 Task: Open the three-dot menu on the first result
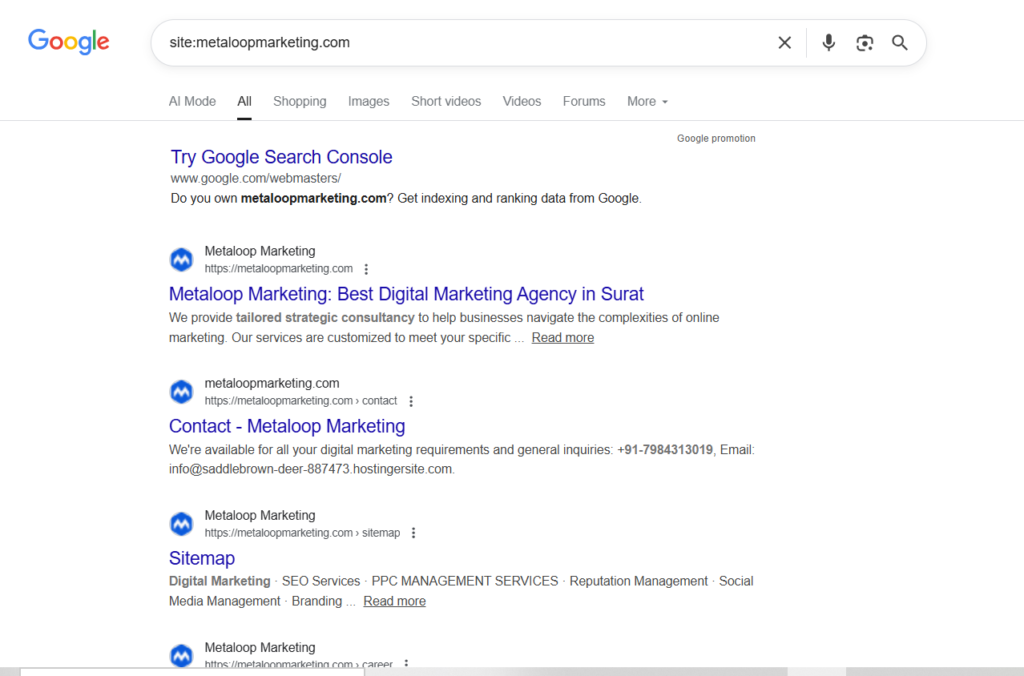click(366, 269)
